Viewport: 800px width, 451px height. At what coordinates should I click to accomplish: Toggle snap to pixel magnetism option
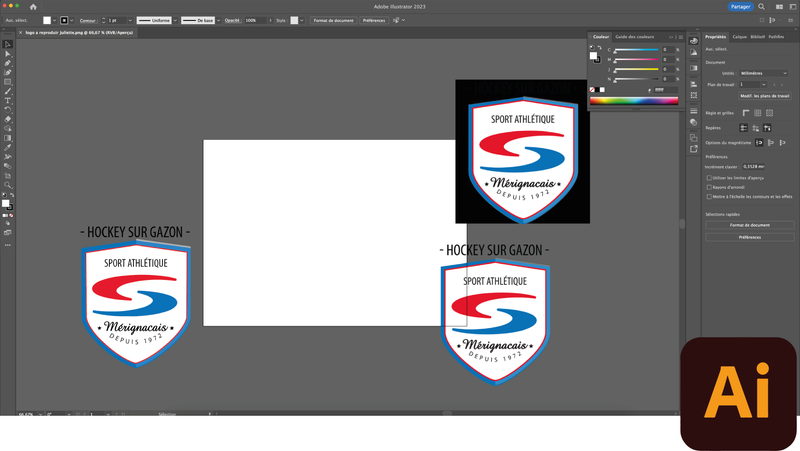tap(771, 143)
